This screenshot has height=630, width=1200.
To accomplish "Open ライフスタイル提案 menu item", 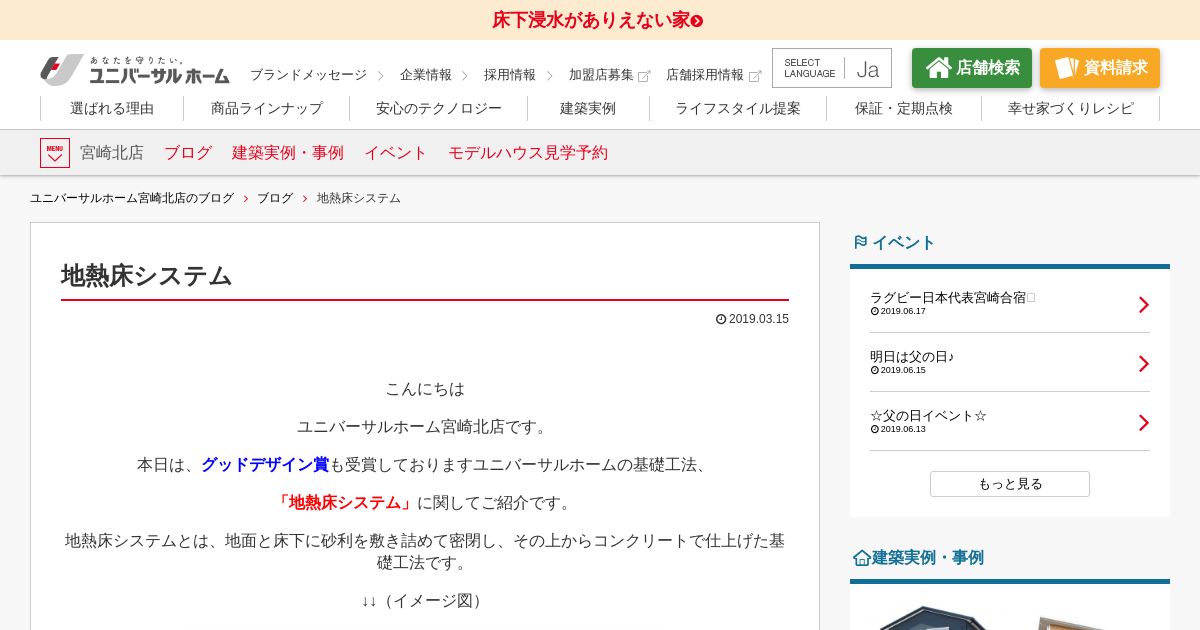I will pyautogui.click(x=738, y=108).
